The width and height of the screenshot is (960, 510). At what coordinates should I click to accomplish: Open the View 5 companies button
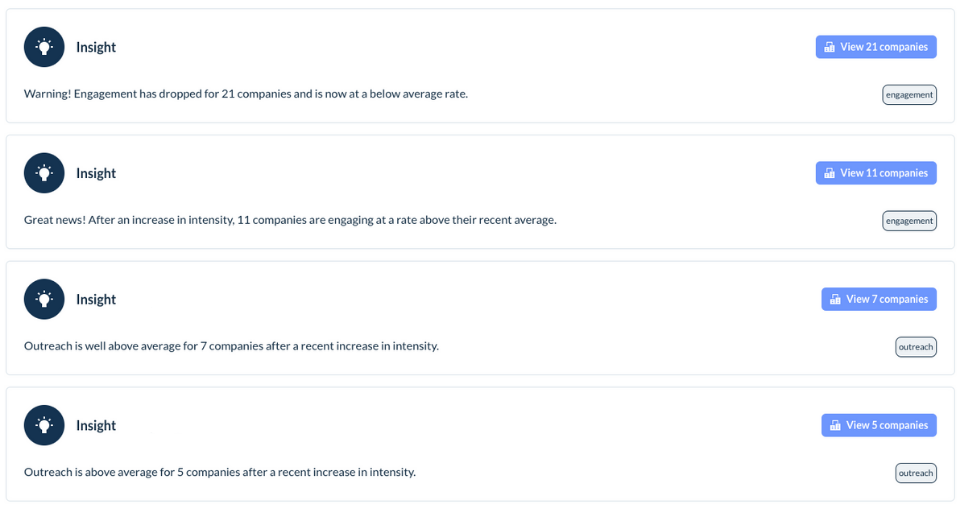[x=879, y=426]
